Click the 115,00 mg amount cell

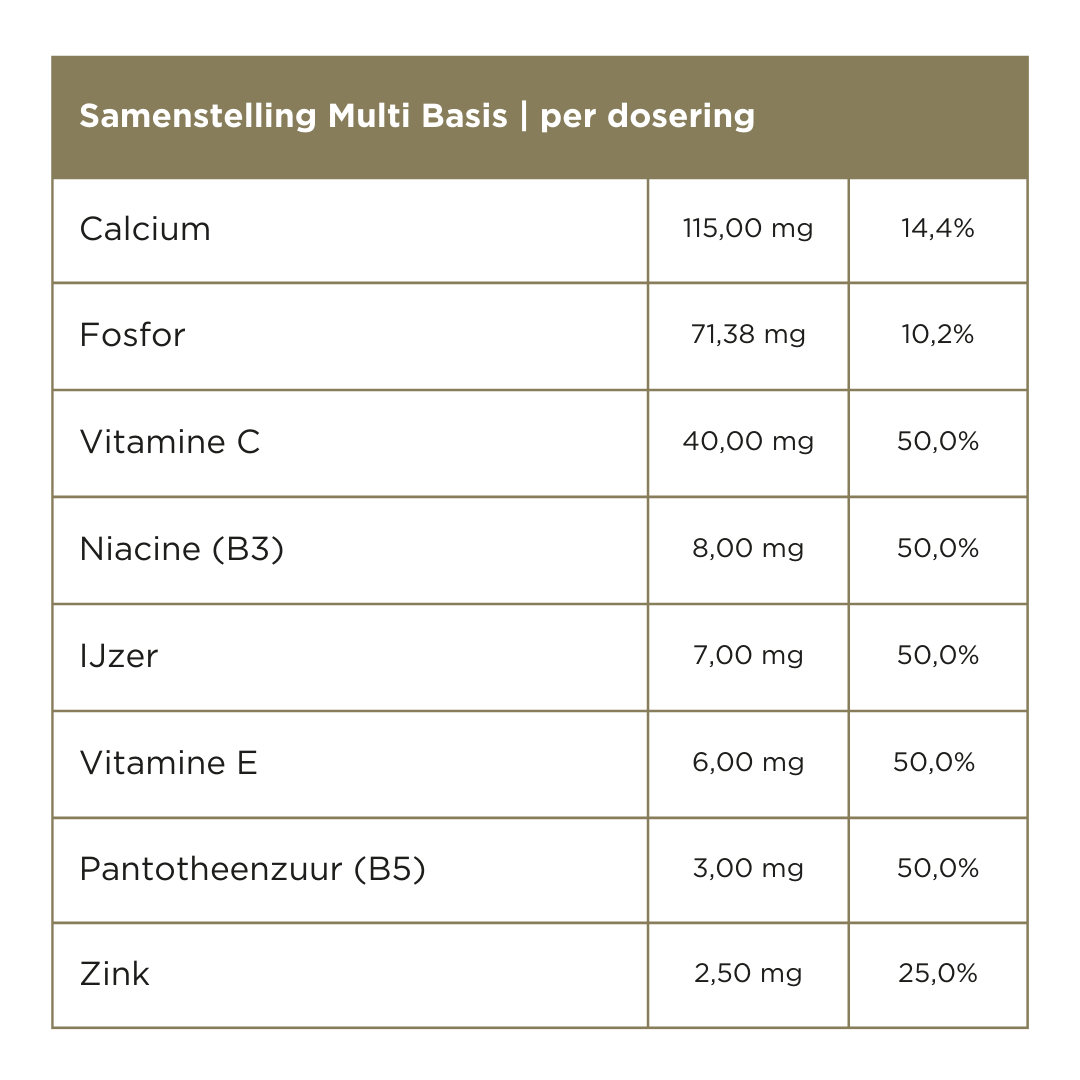(748, 229)
